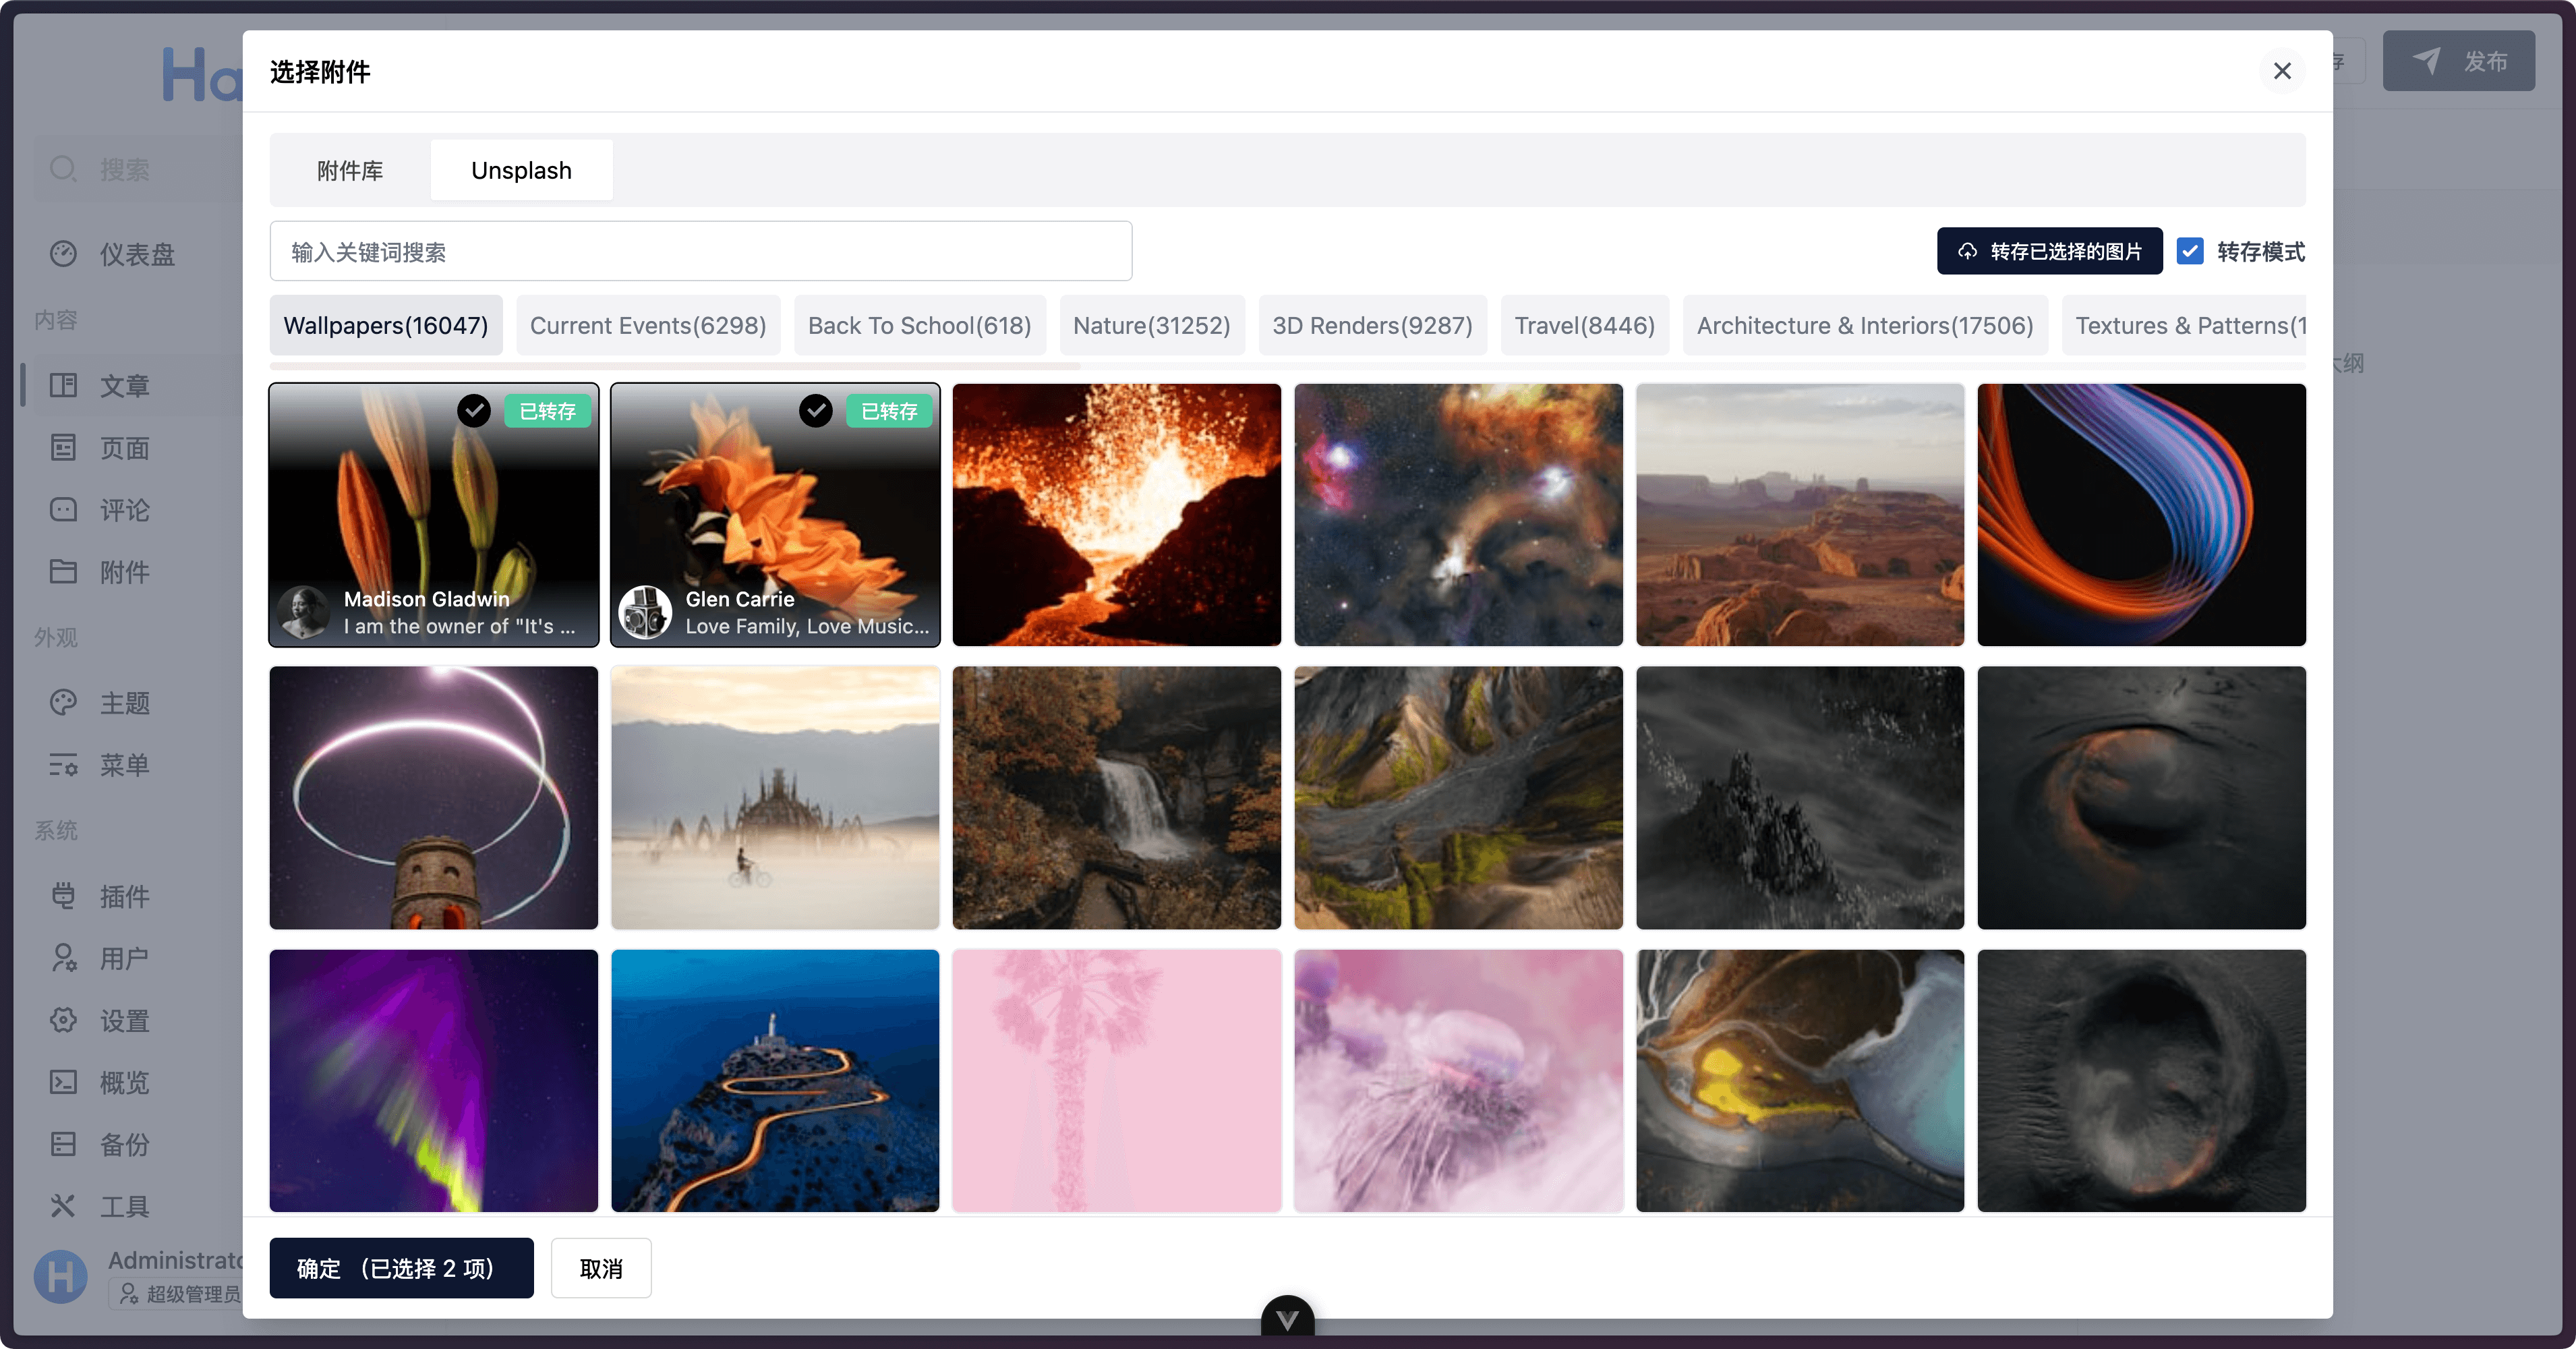Select Architecture & Interiors(17506) topic

pyautogui.click(x=1864, y=326)
